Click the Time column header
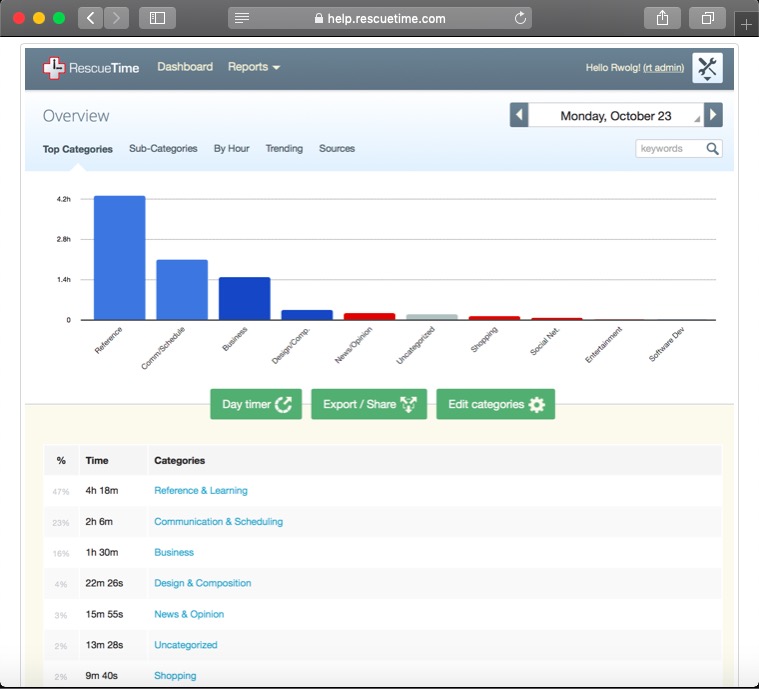Image resolution: width=759 pixels, height=689 pixels. [x=97, y=460]
